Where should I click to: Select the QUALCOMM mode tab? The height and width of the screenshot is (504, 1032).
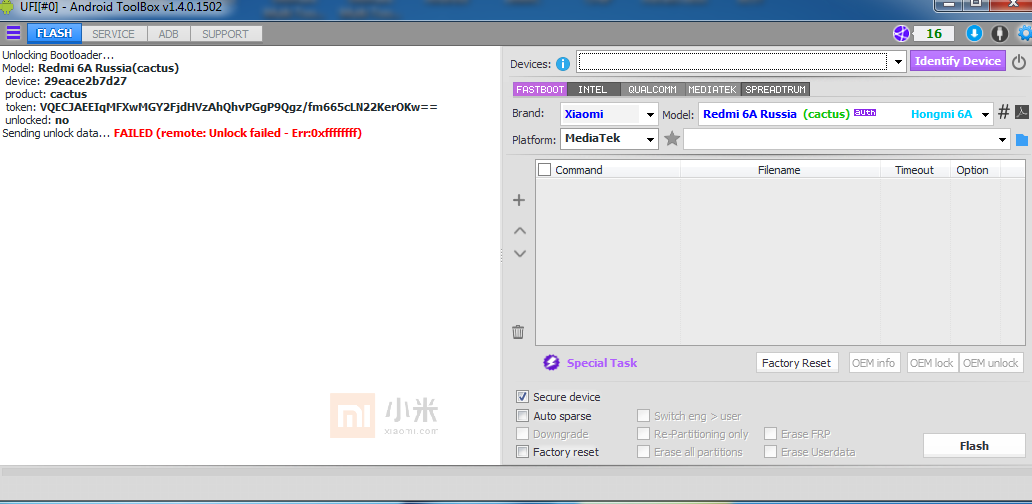tap(652, 89)
